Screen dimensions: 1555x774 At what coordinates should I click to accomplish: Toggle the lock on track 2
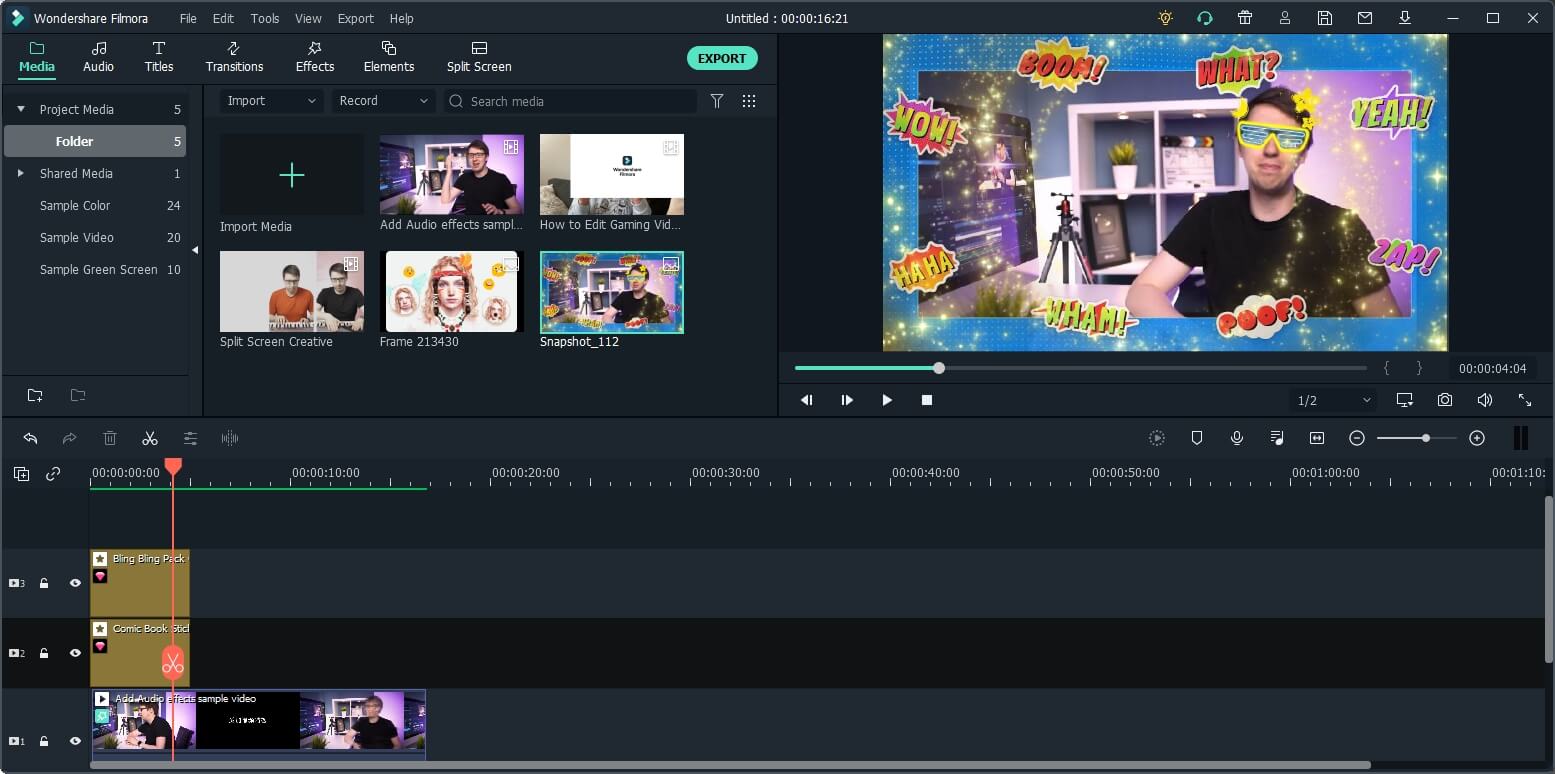(44, 653)
